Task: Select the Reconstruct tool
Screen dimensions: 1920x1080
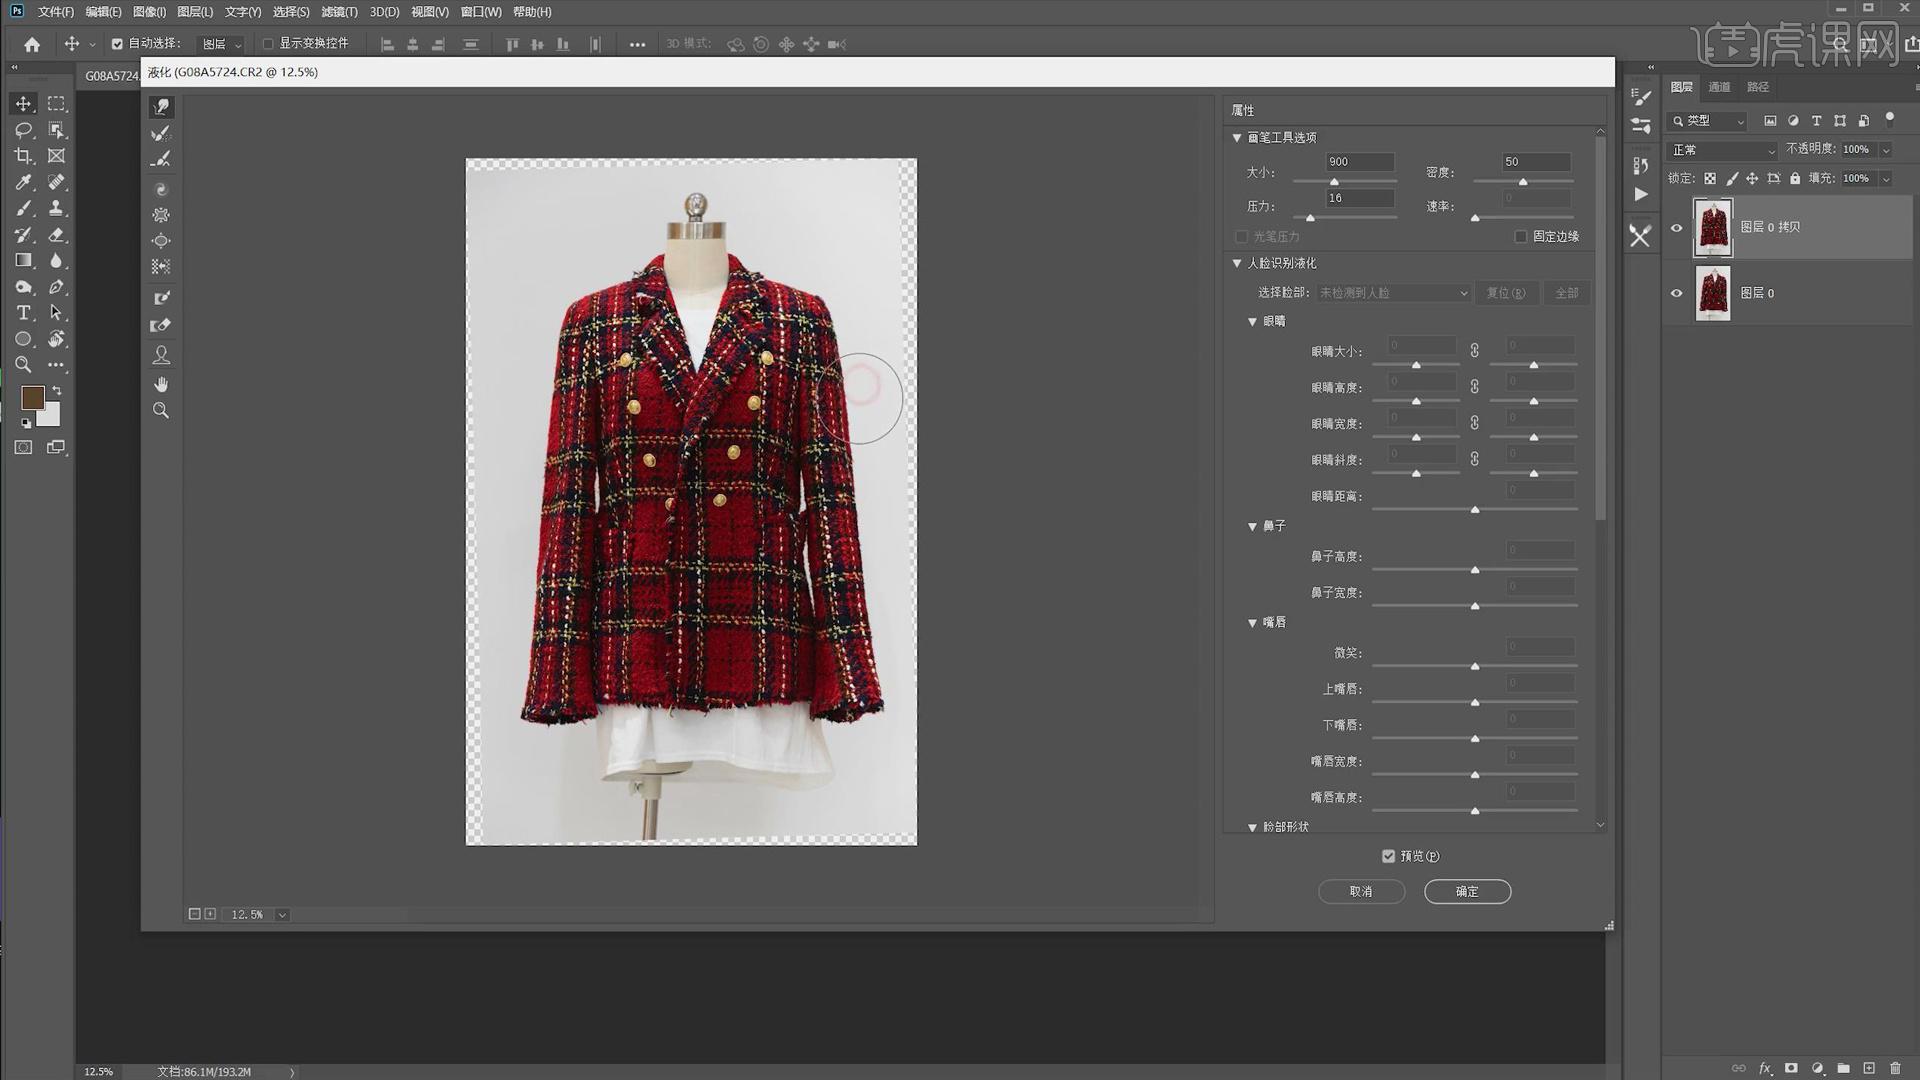Action: click(161, 133)
